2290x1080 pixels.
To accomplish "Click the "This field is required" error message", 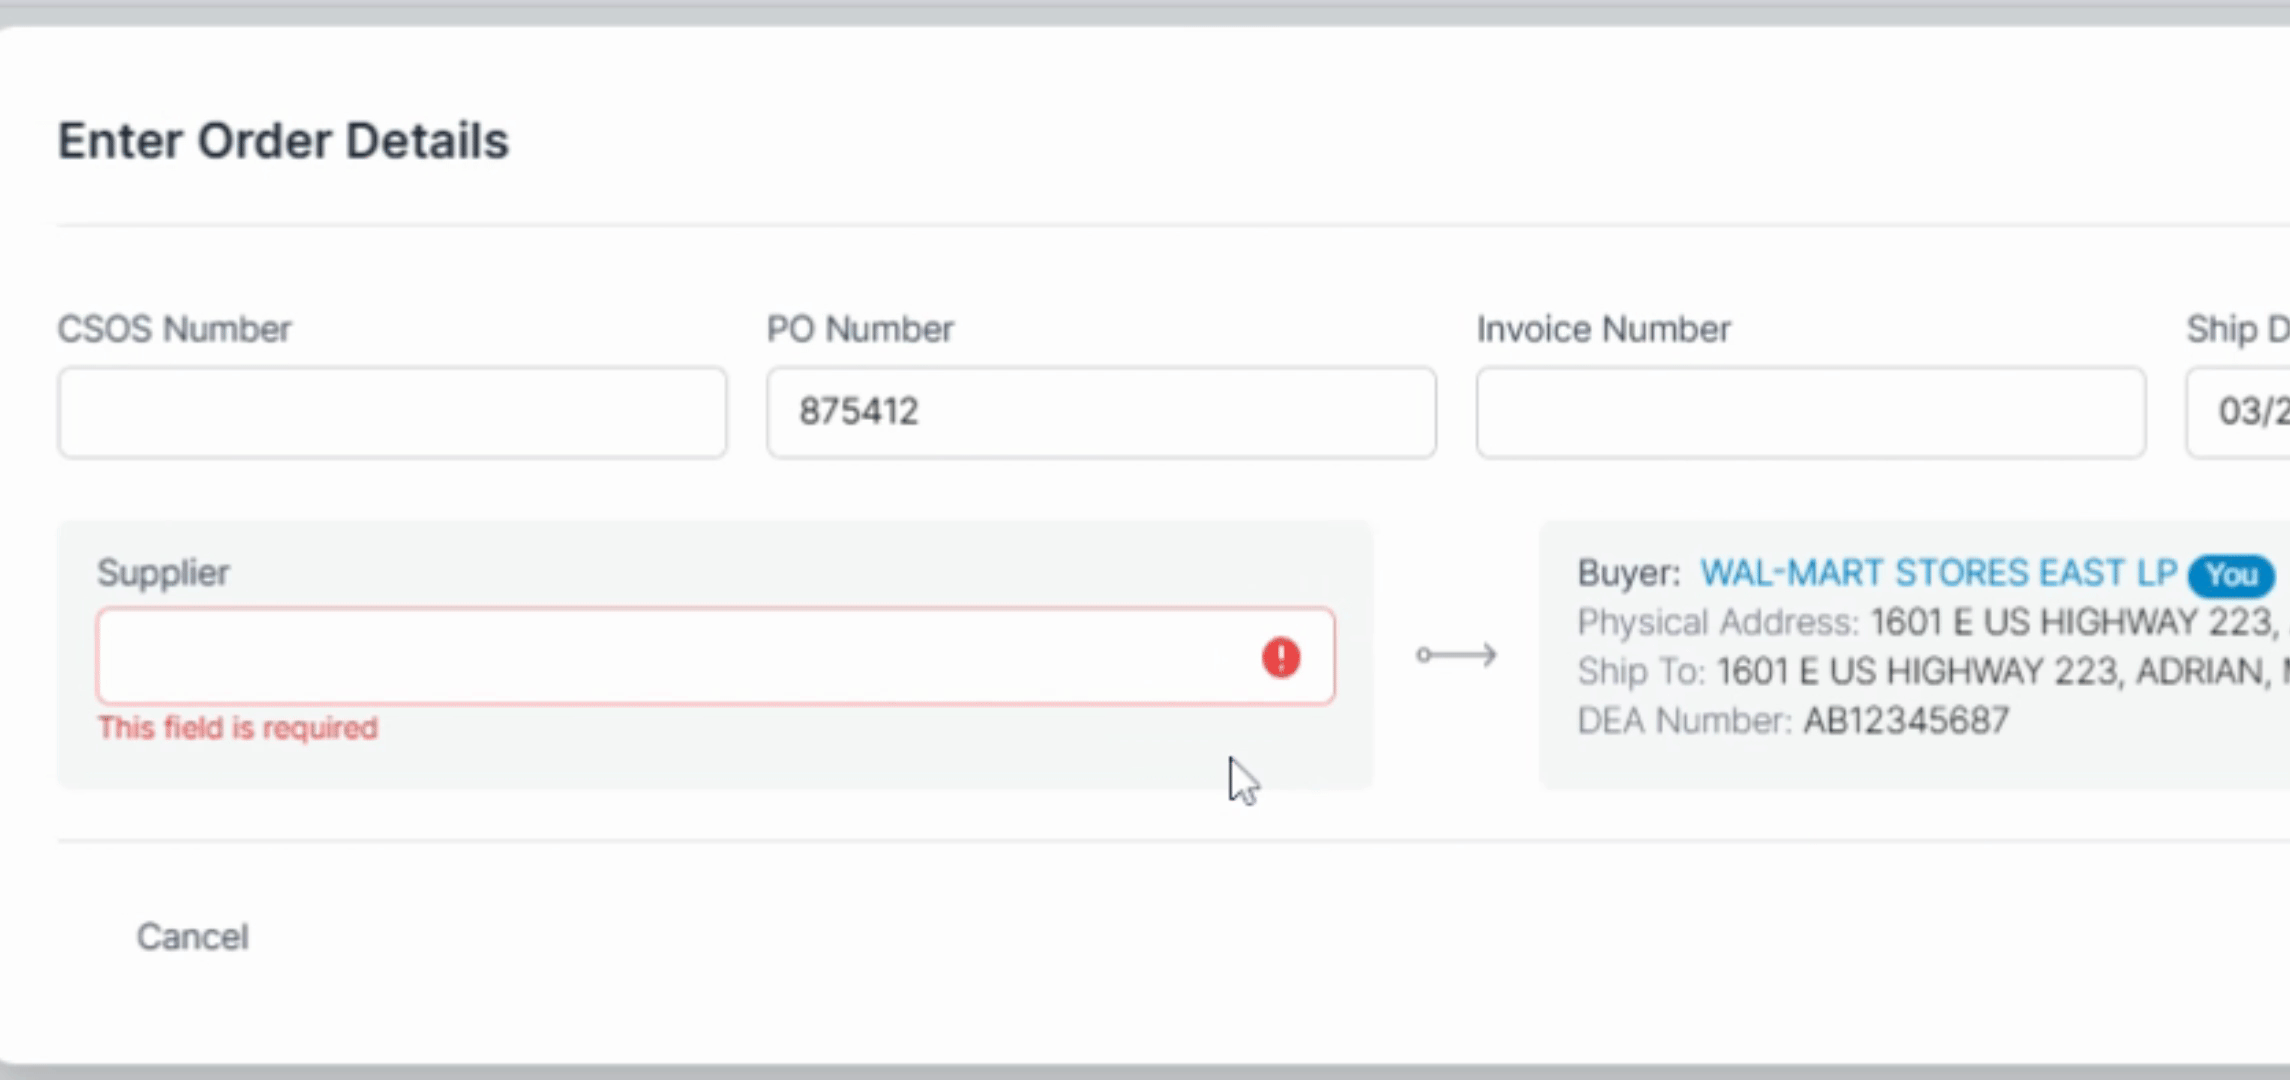I will [x=238, y=728].
